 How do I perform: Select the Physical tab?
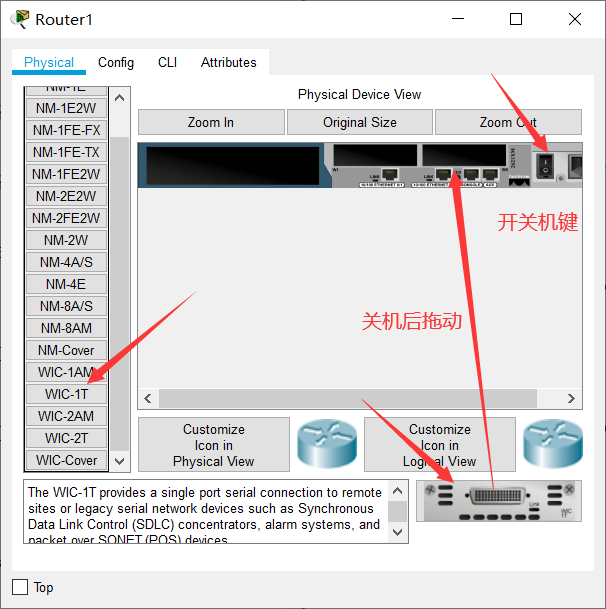pyautogui.click(x=49, y=63)
